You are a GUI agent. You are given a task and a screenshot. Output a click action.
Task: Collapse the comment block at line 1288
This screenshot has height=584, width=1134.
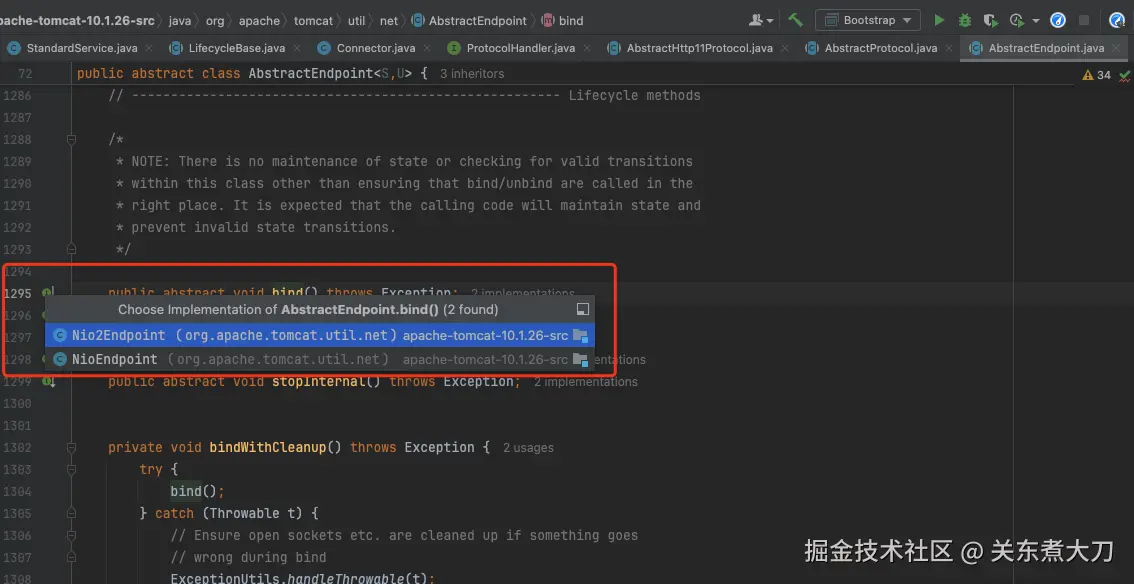point(71,139)
